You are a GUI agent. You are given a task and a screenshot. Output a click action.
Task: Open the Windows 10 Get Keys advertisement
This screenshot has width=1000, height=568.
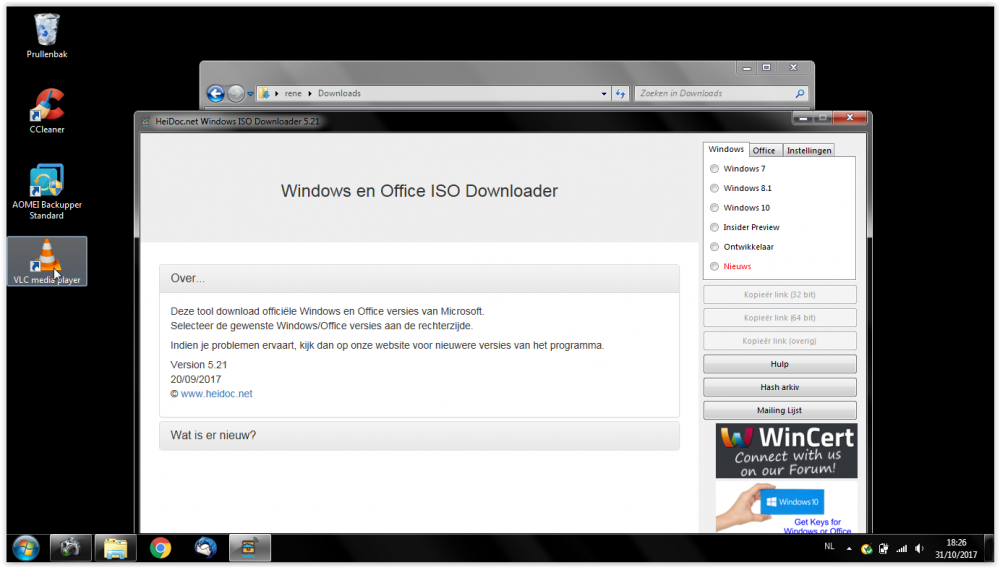(786, 507)
